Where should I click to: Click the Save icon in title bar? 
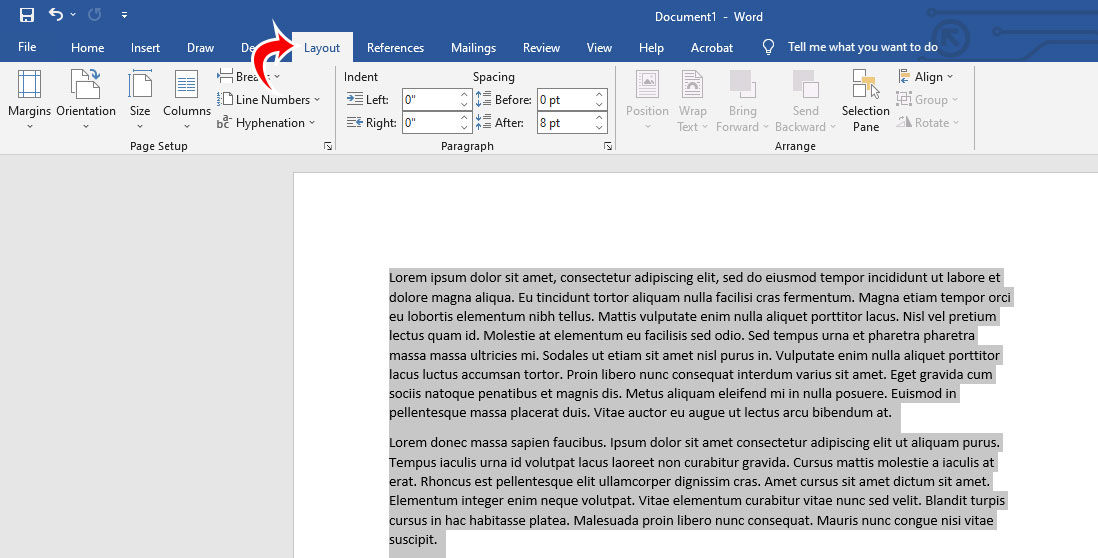27,15
